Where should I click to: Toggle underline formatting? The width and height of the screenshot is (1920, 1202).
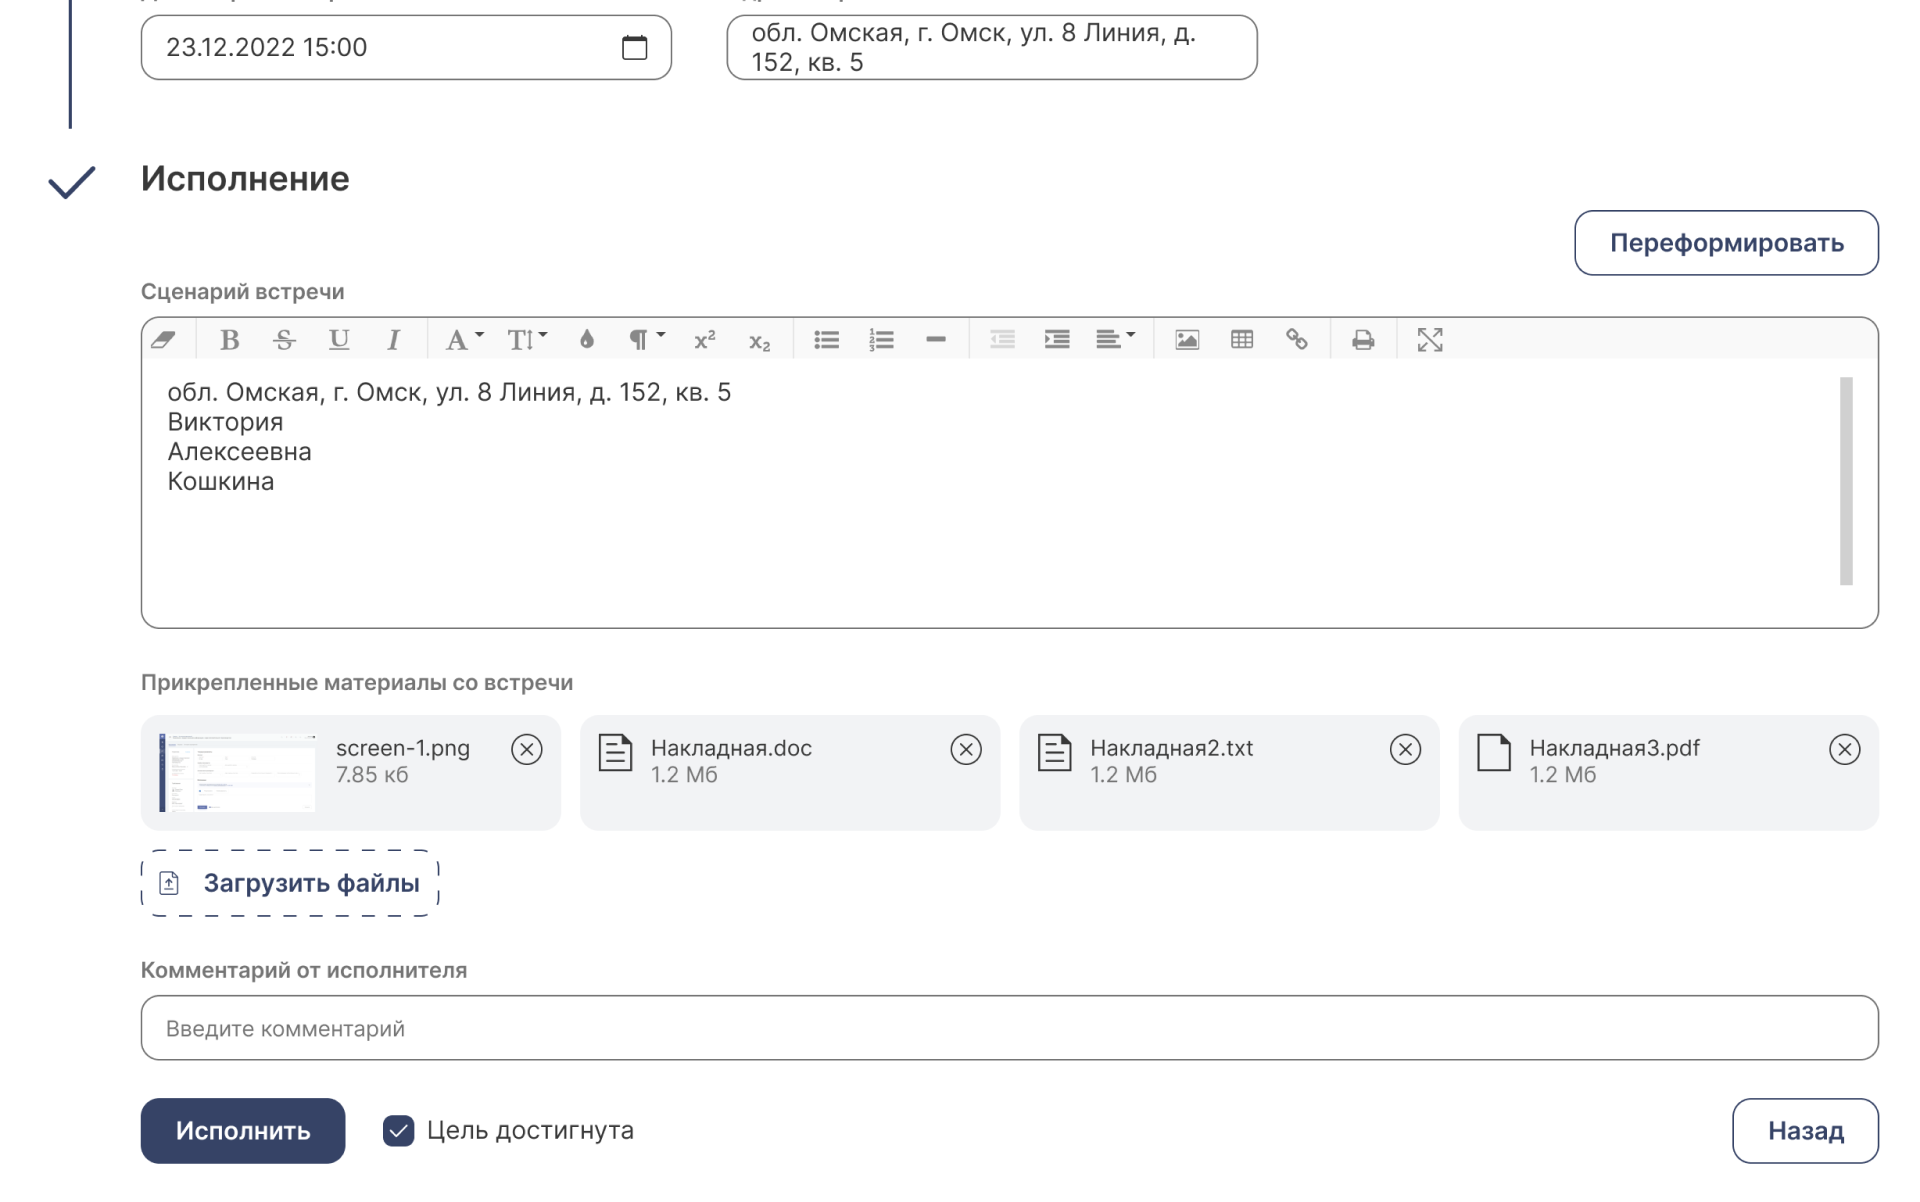pos(339,340)
